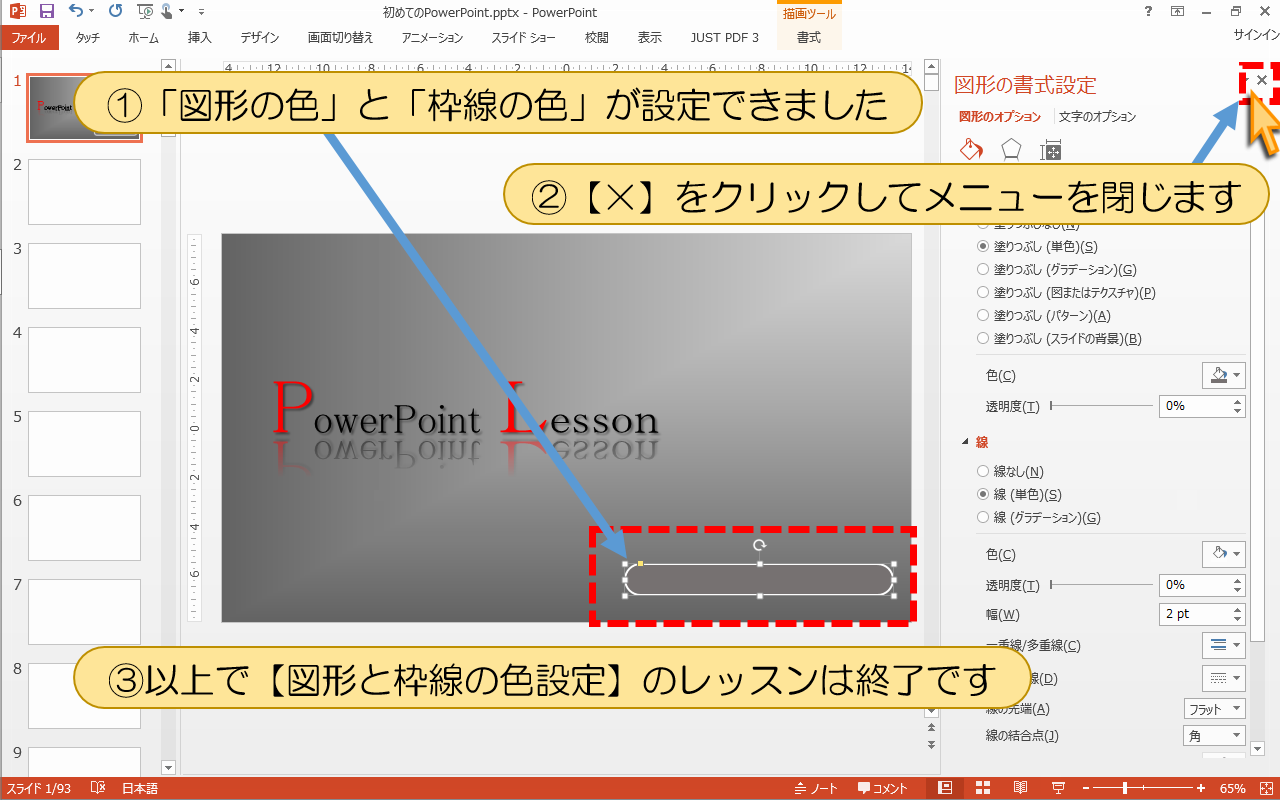Collapse the 線 section triangle

966,442
